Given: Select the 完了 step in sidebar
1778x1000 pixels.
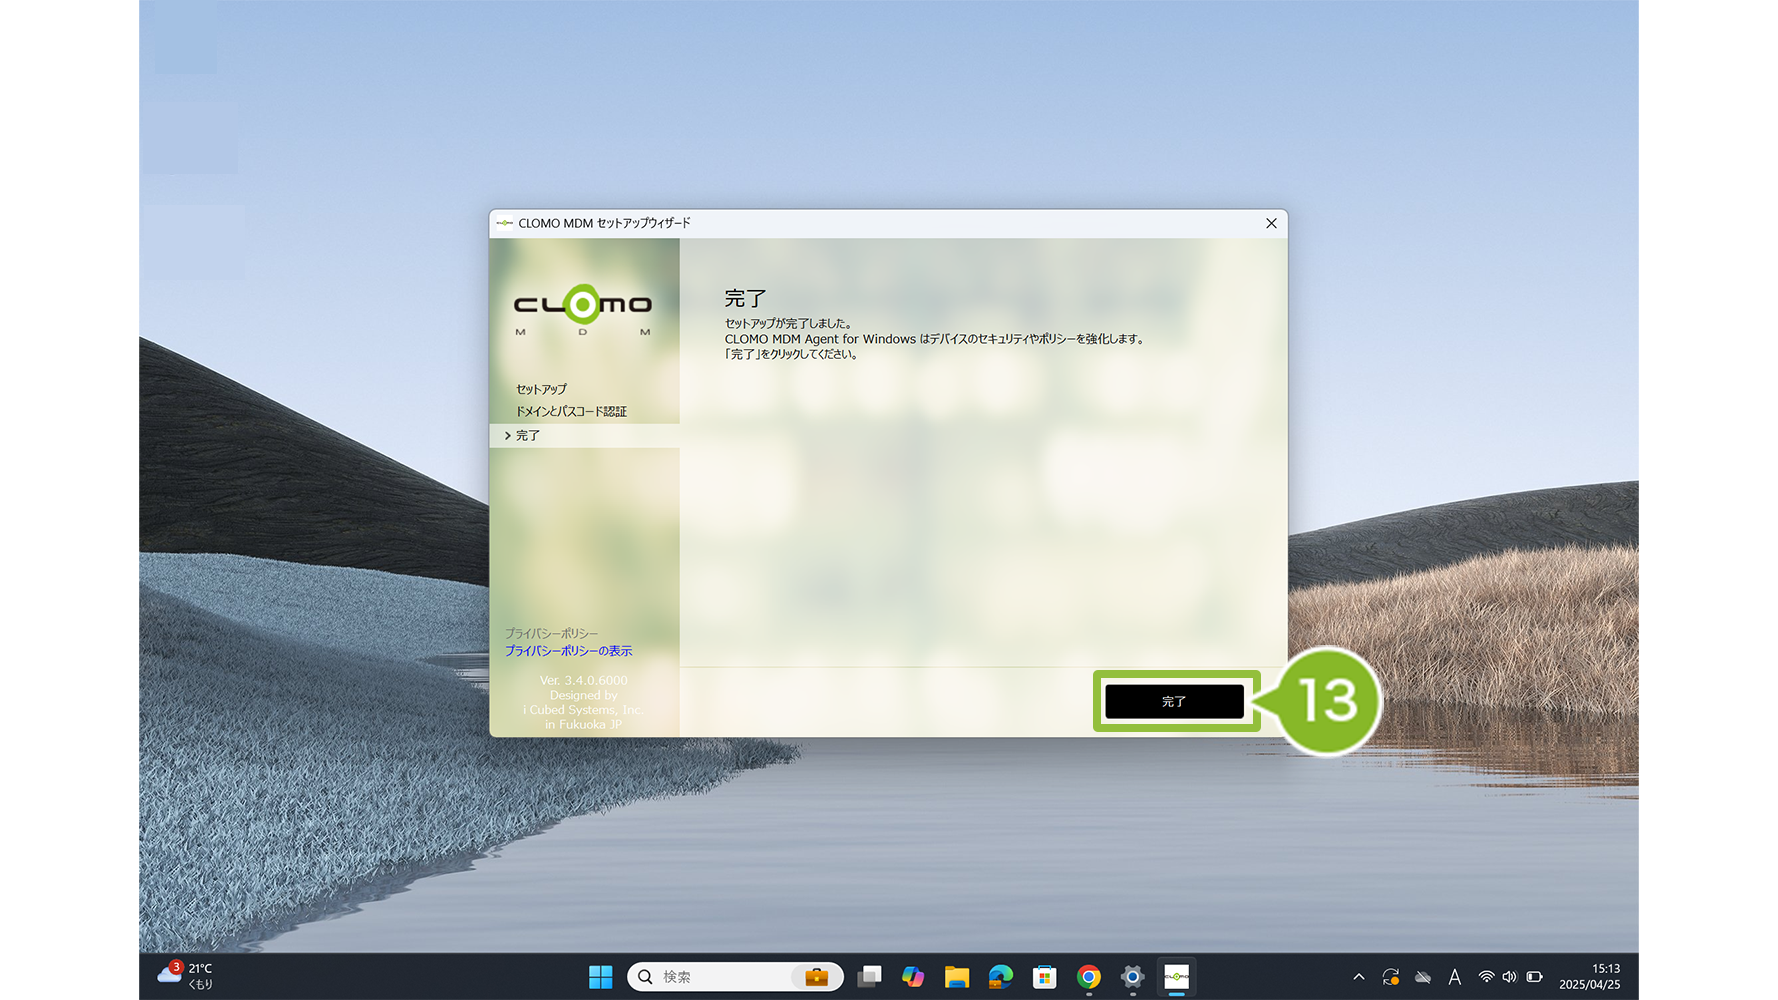Looking at the screenshot, I should tap(584, 435).
